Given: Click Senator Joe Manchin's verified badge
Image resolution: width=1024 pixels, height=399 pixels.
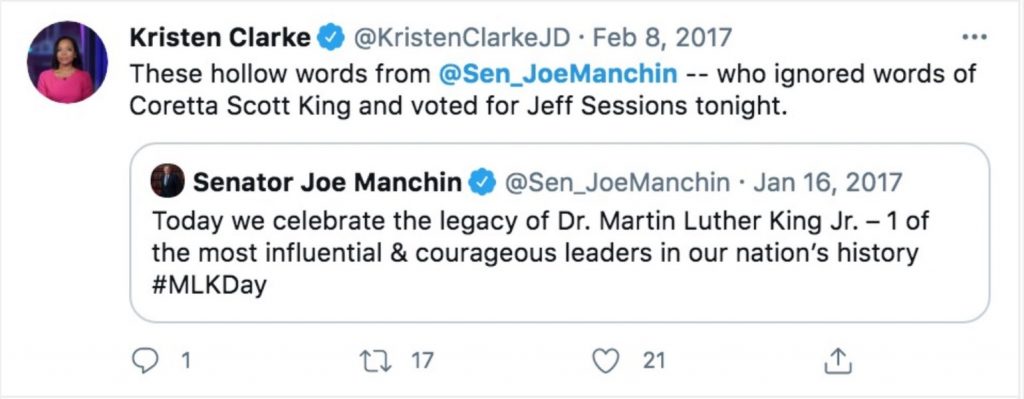Looking at the screenshot, I should pyautogui.click(x=483, y=182).
